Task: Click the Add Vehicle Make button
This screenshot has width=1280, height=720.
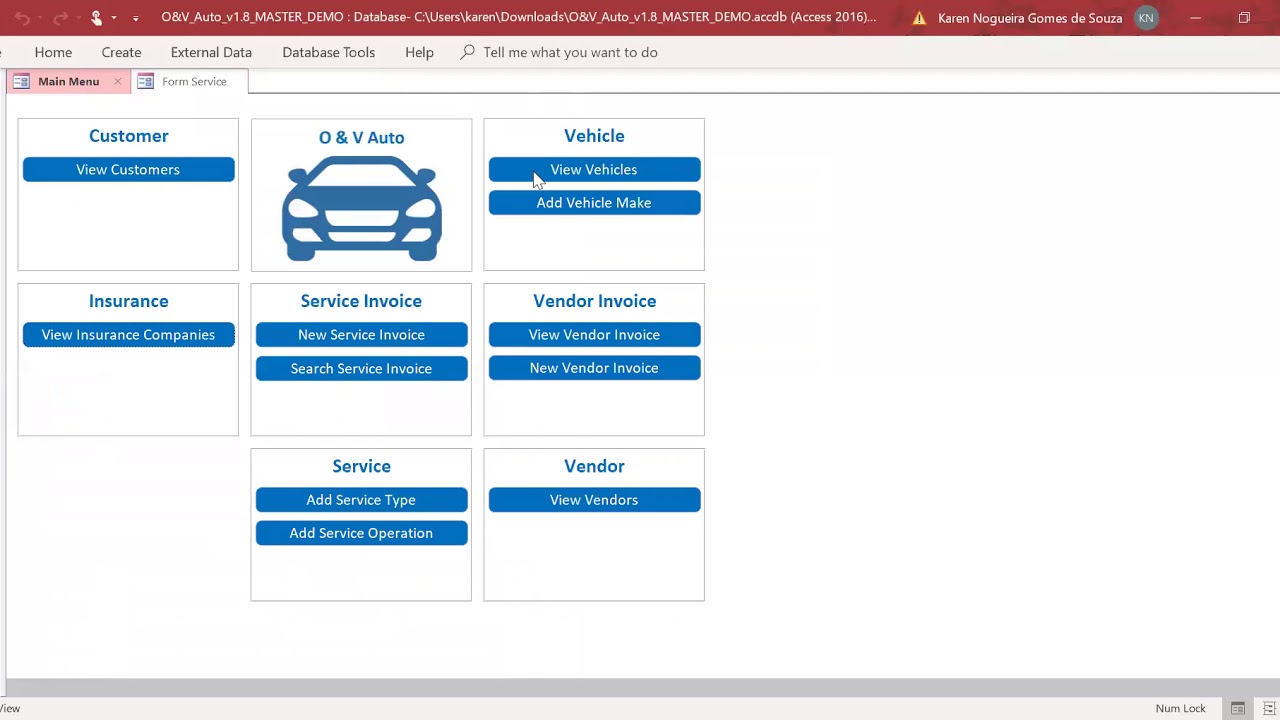Action: (594, 203)
